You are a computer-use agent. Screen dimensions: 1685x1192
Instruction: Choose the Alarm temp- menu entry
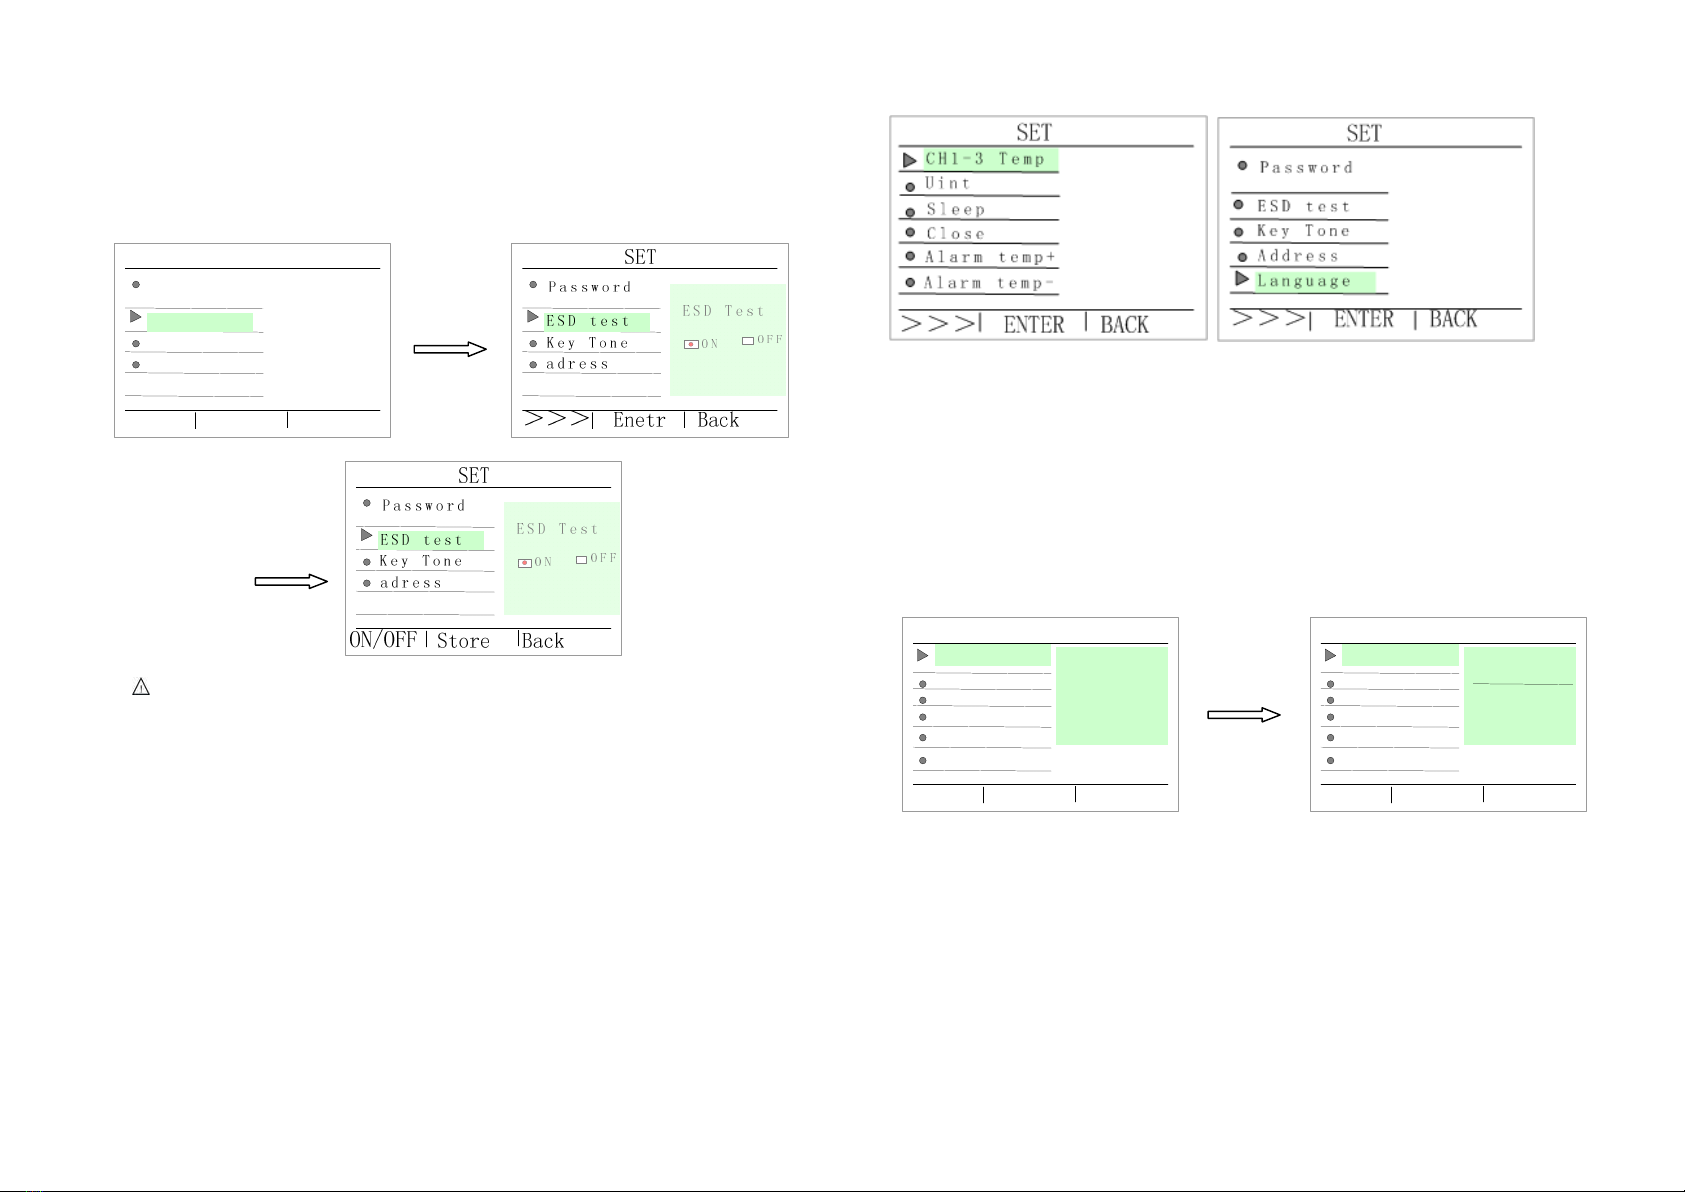point(988,283)
